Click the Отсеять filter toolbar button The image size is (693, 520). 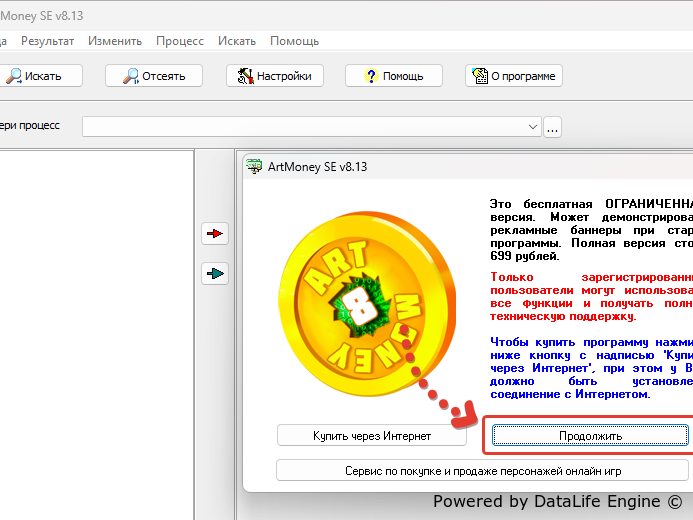tap(154, 76)
